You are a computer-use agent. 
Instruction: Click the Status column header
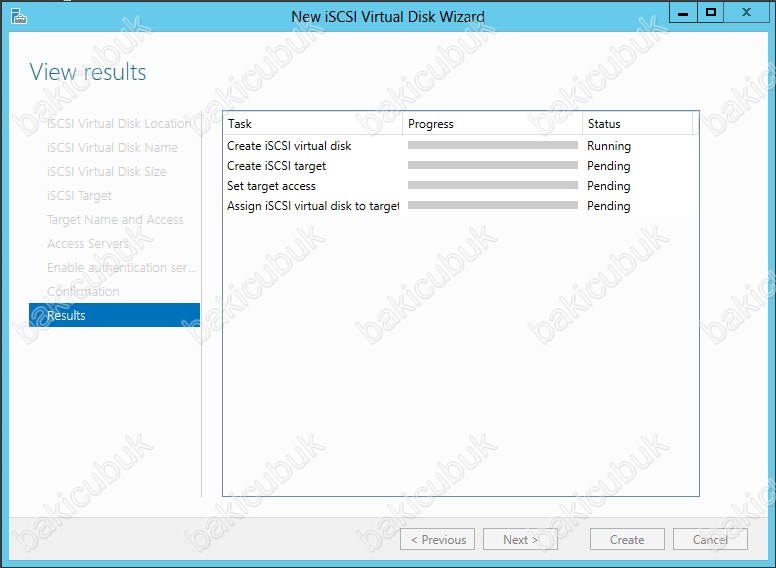coord(637,124)
